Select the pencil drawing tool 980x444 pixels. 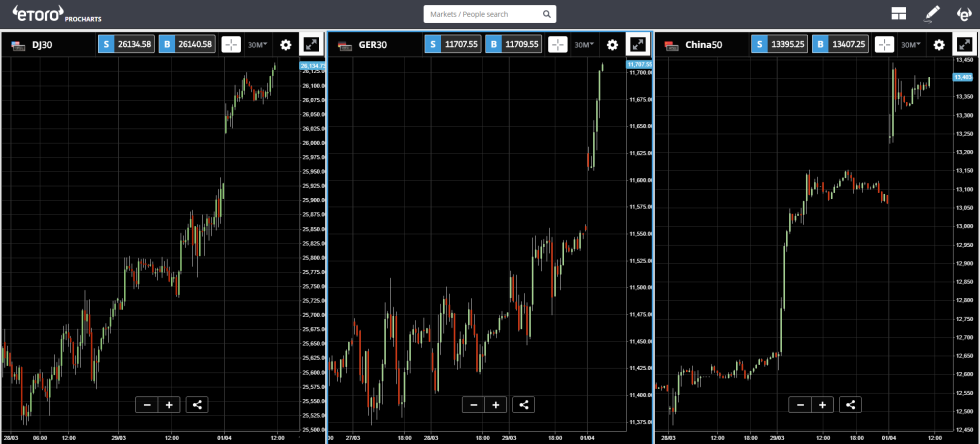(932, 14)
